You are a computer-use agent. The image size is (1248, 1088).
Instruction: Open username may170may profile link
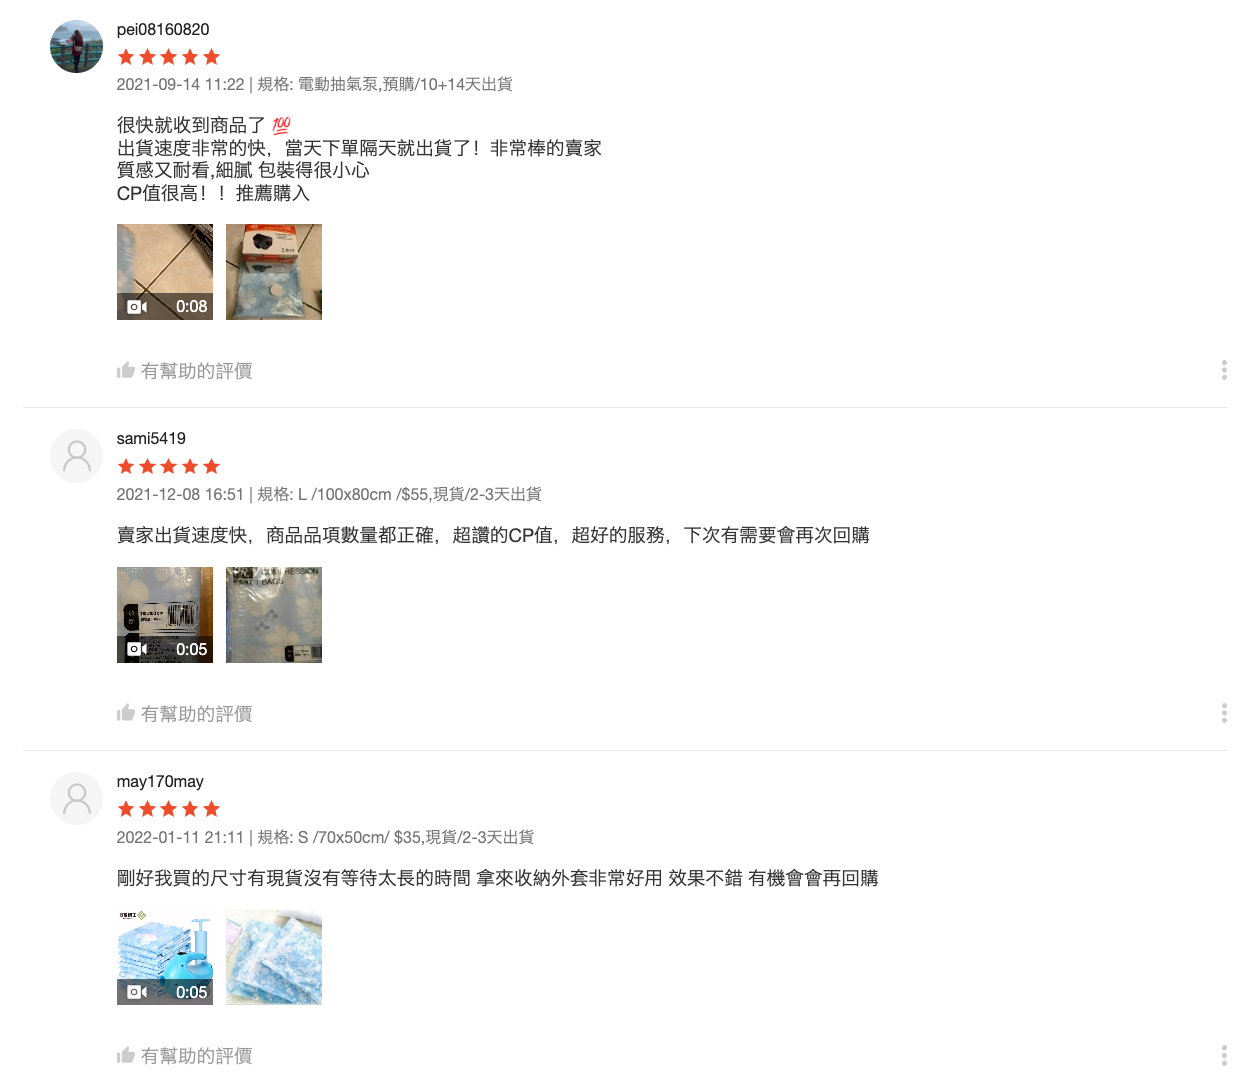coord(160,782)
